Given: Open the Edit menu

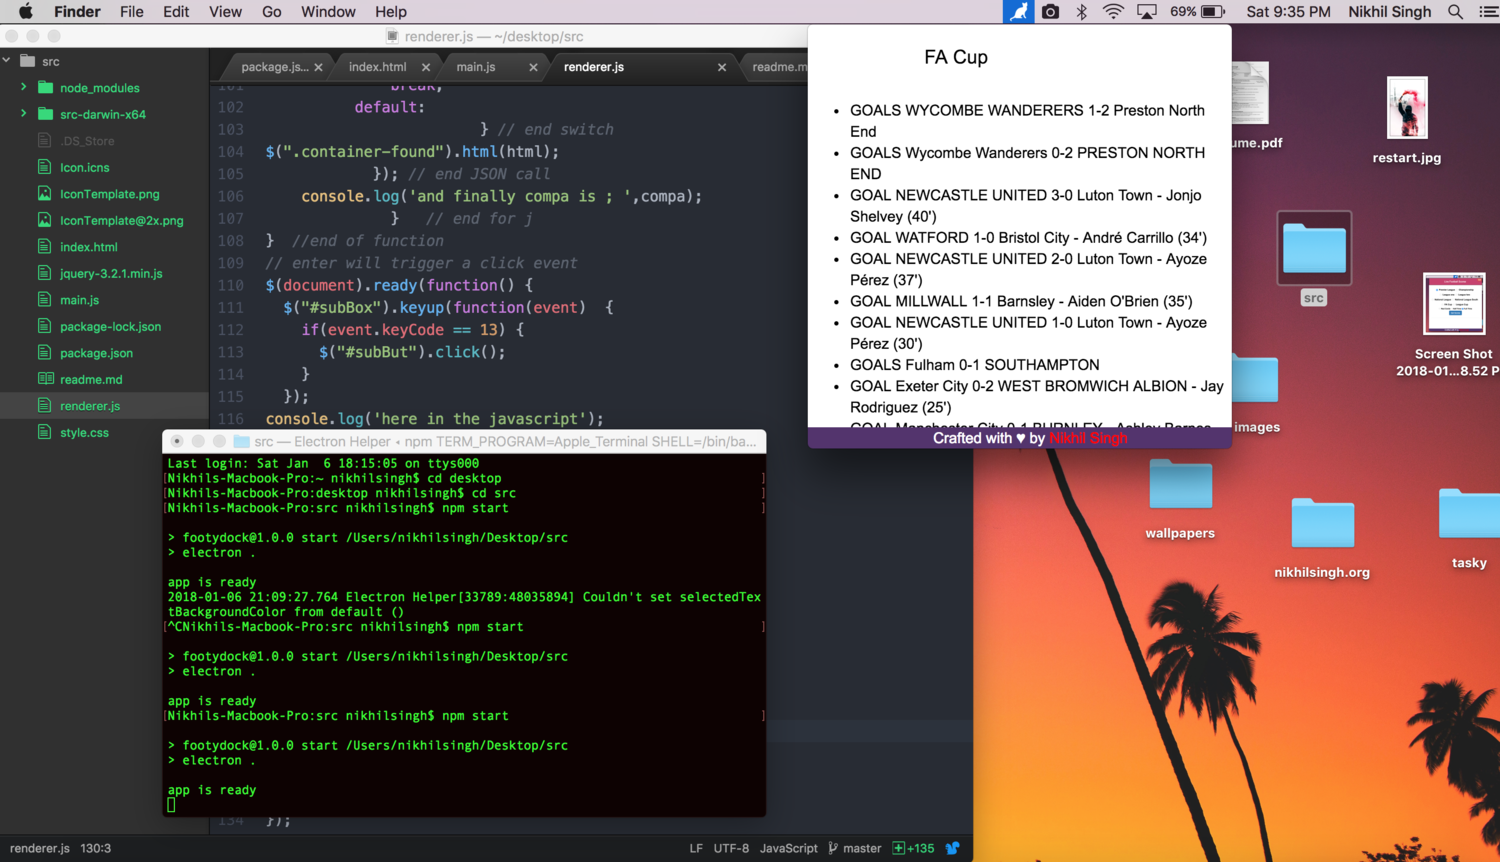Looking at the screenshot, I should click(176, 12).
